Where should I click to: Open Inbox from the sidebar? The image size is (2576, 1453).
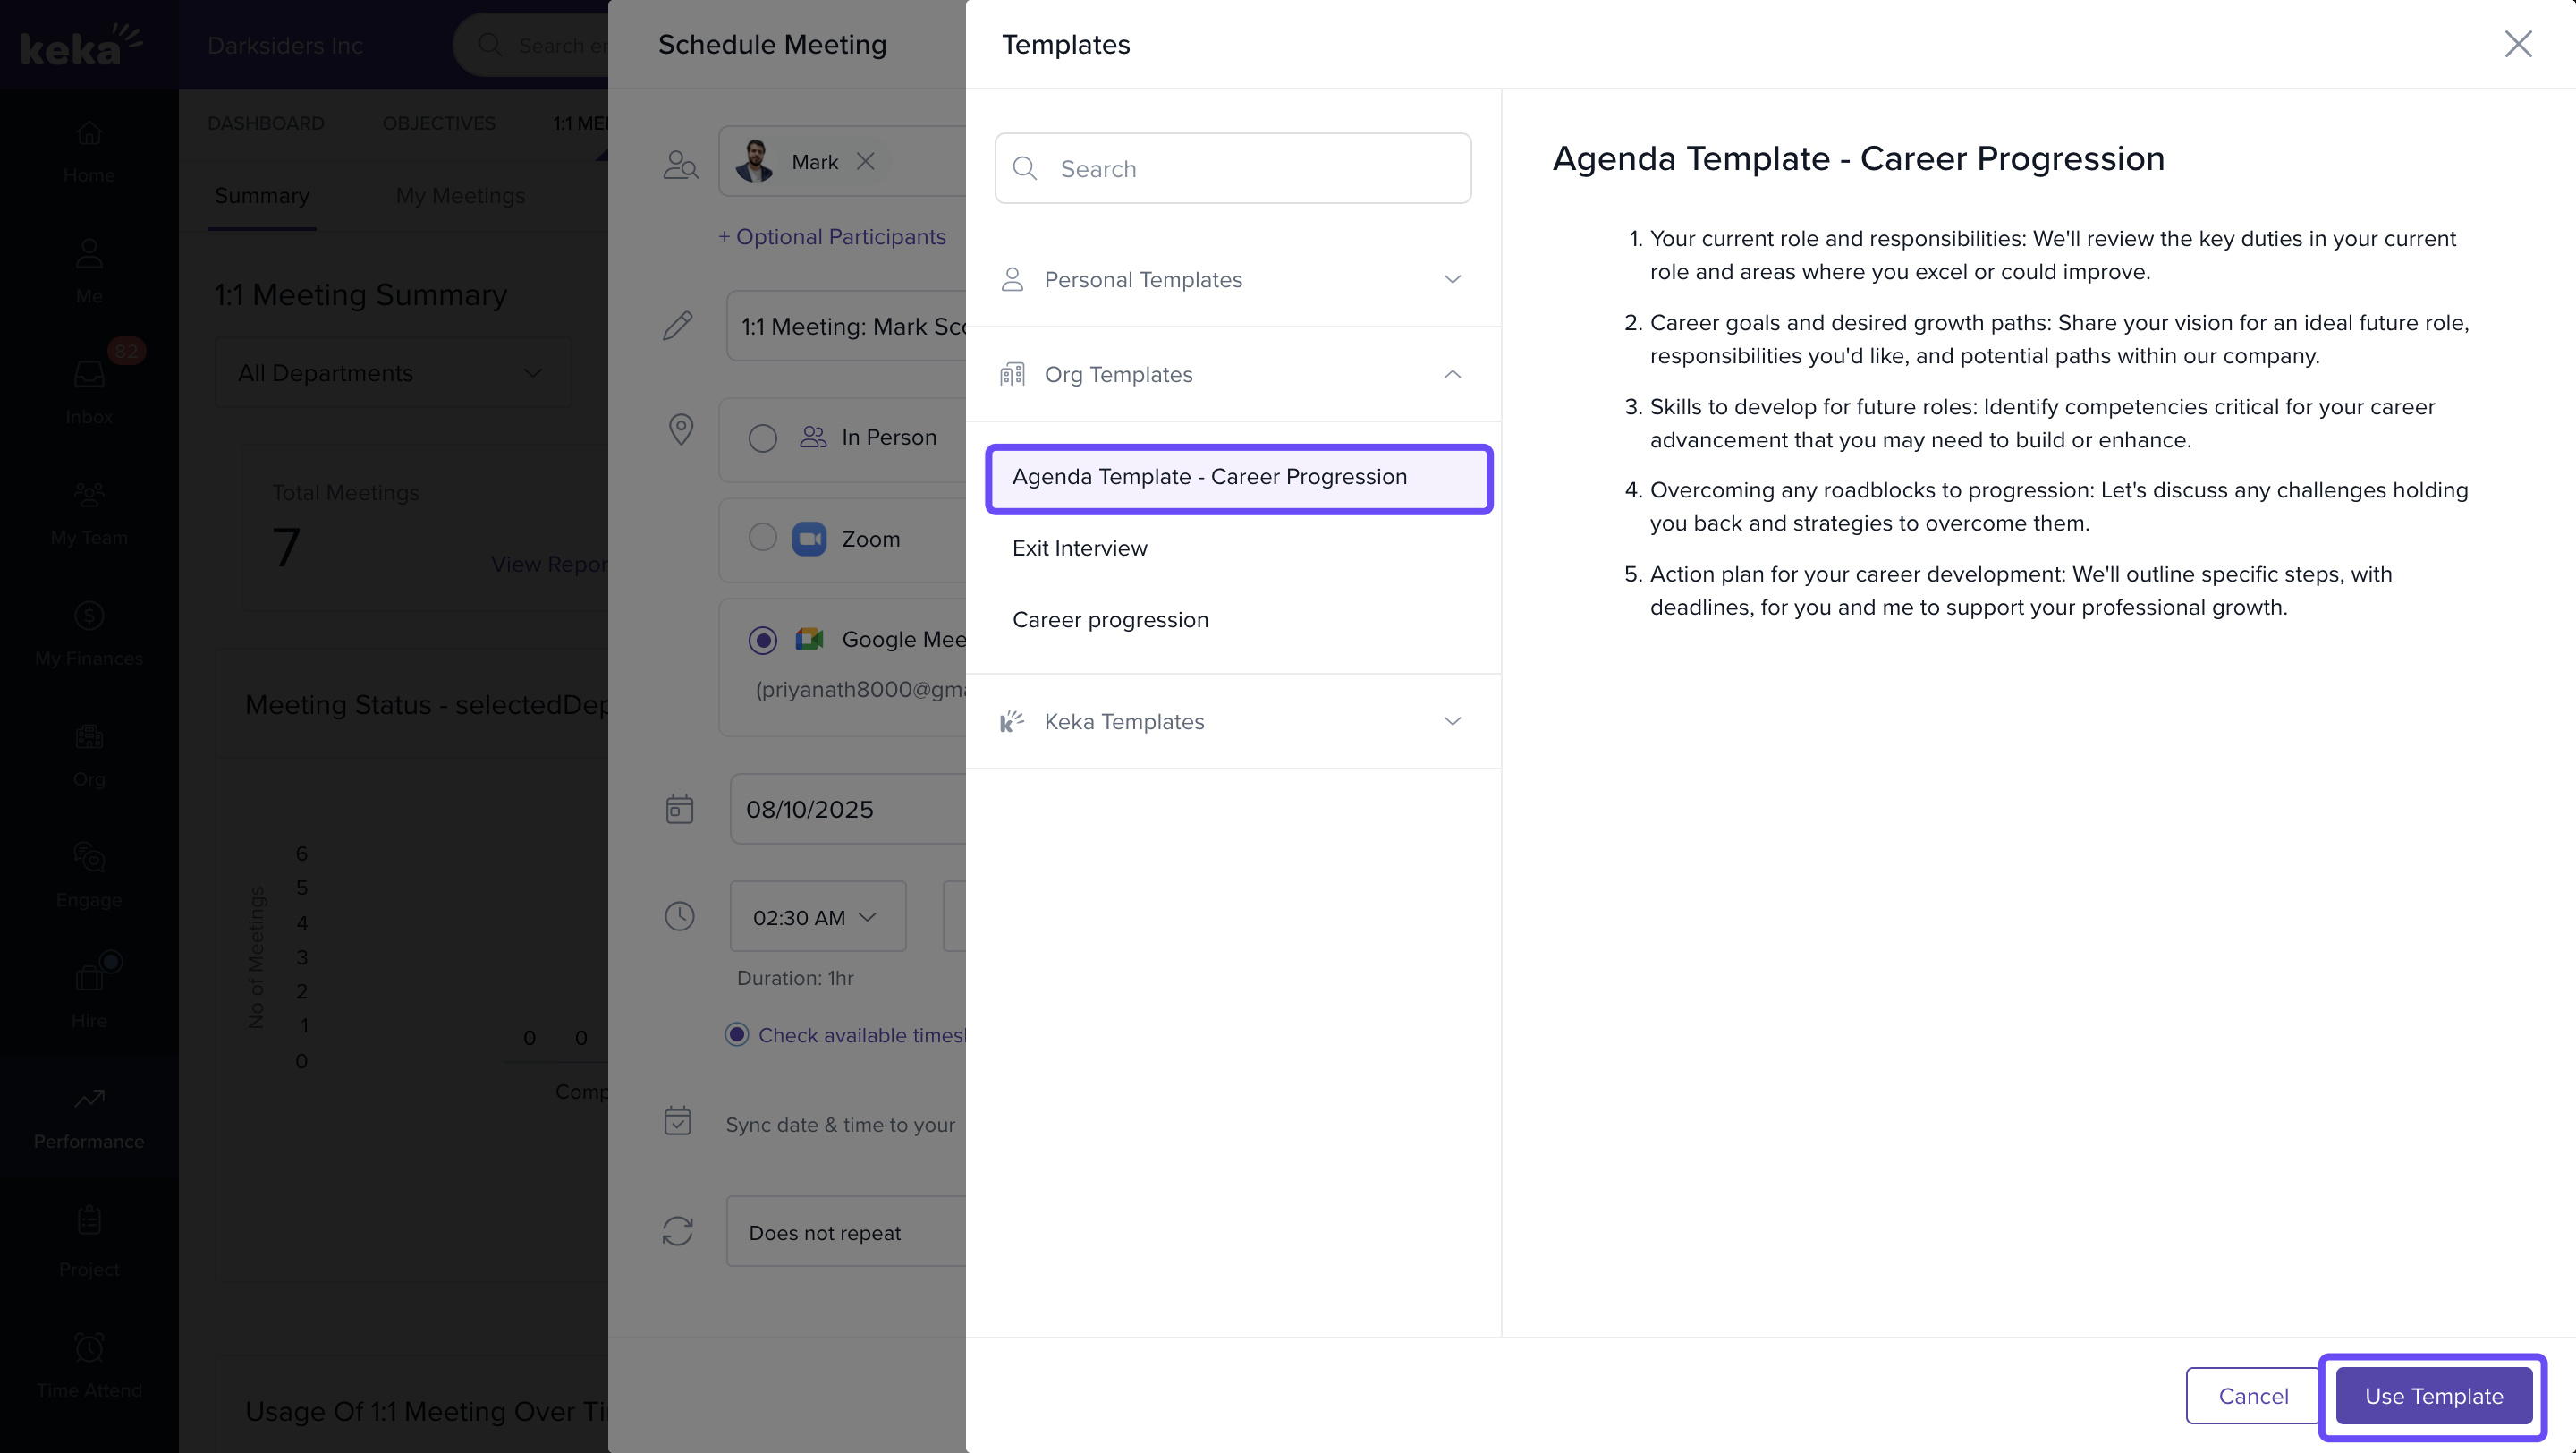tap(89, 374)
